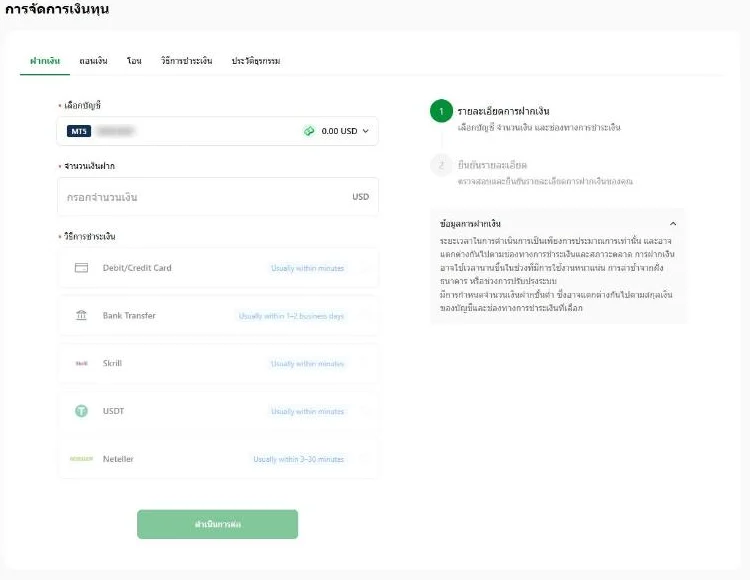The height and width of the screenshot is (580, 750).
Task: Click the credit card icon
Action: (81, 268)
